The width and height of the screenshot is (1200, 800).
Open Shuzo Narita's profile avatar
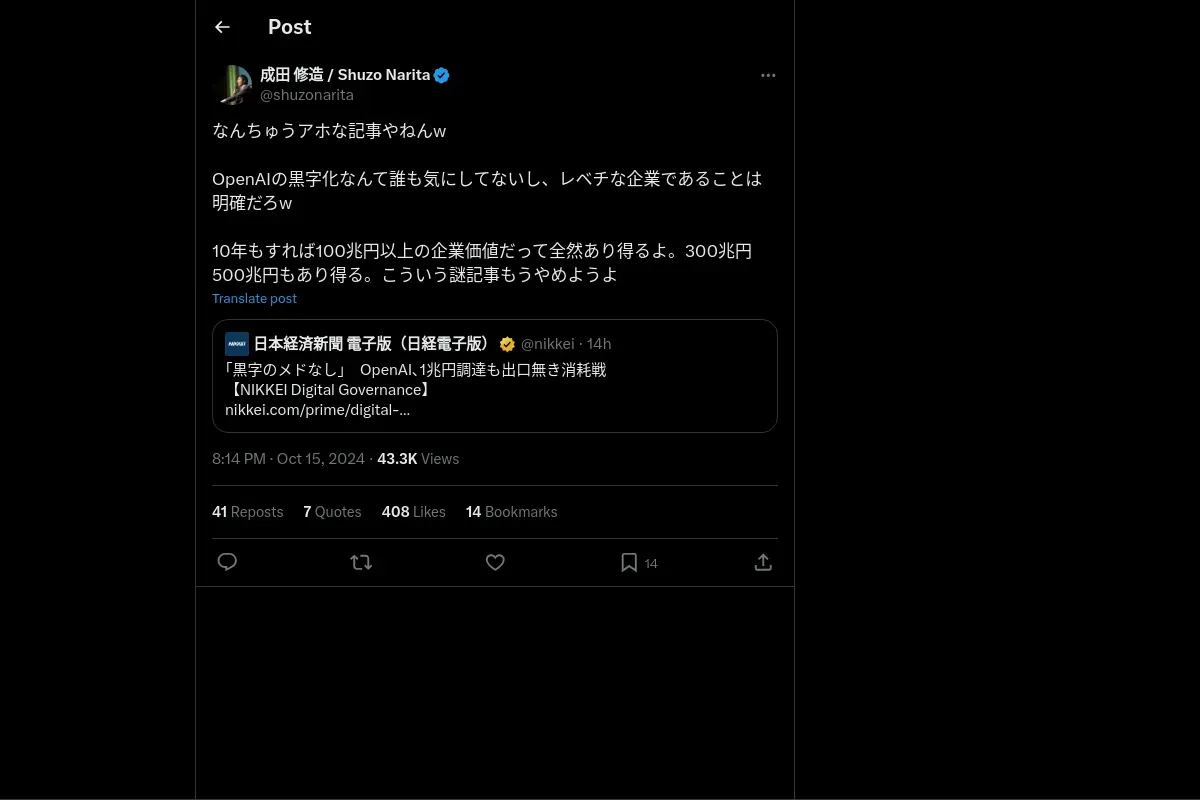[232, 85]
